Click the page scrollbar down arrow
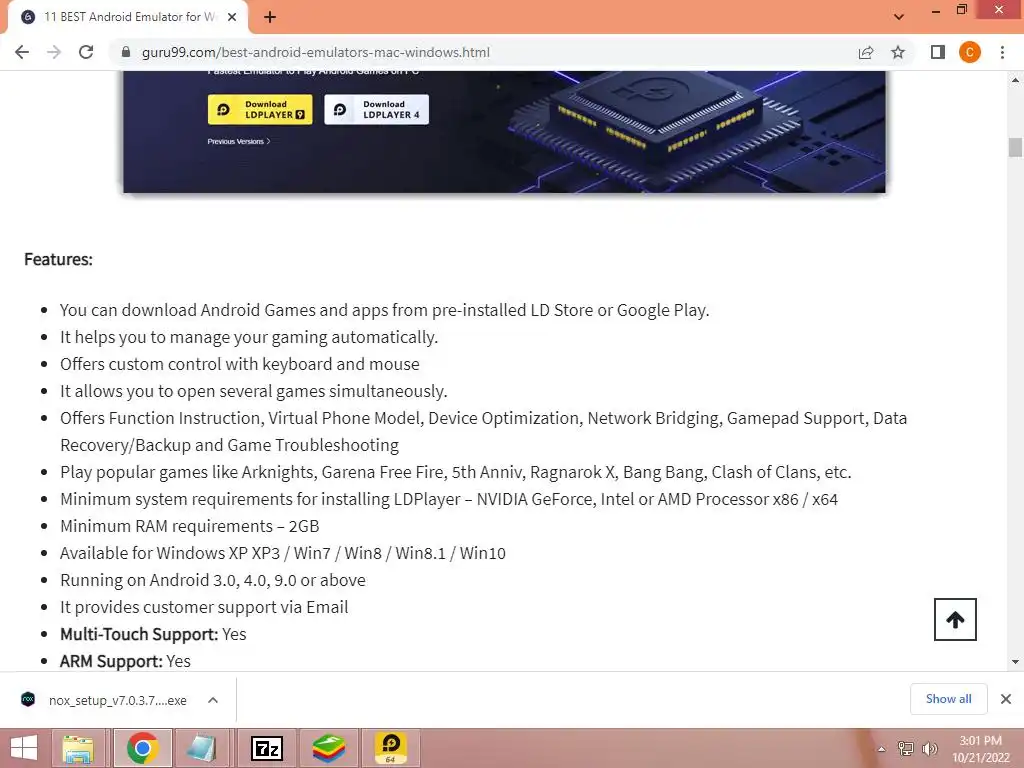Screen dimensions: 1024x768 pos(1015,662)
